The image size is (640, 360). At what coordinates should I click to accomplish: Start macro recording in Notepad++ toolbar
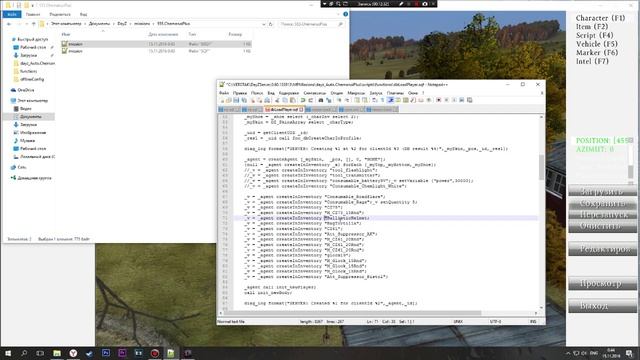[438, 100]
